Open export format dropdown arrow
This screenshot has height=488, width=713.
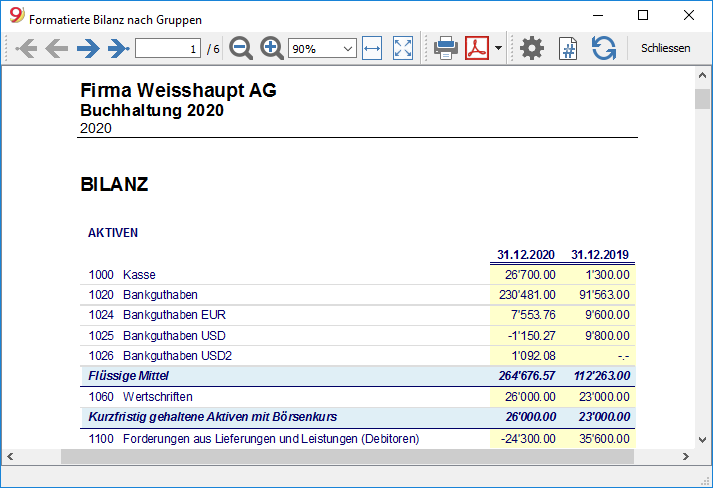click(x=498, y=48)
